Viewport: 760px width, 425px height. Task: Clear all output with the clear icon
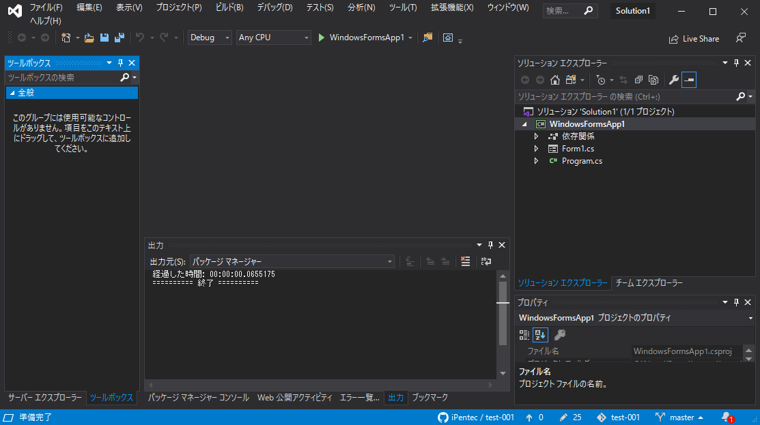(465, 262)
